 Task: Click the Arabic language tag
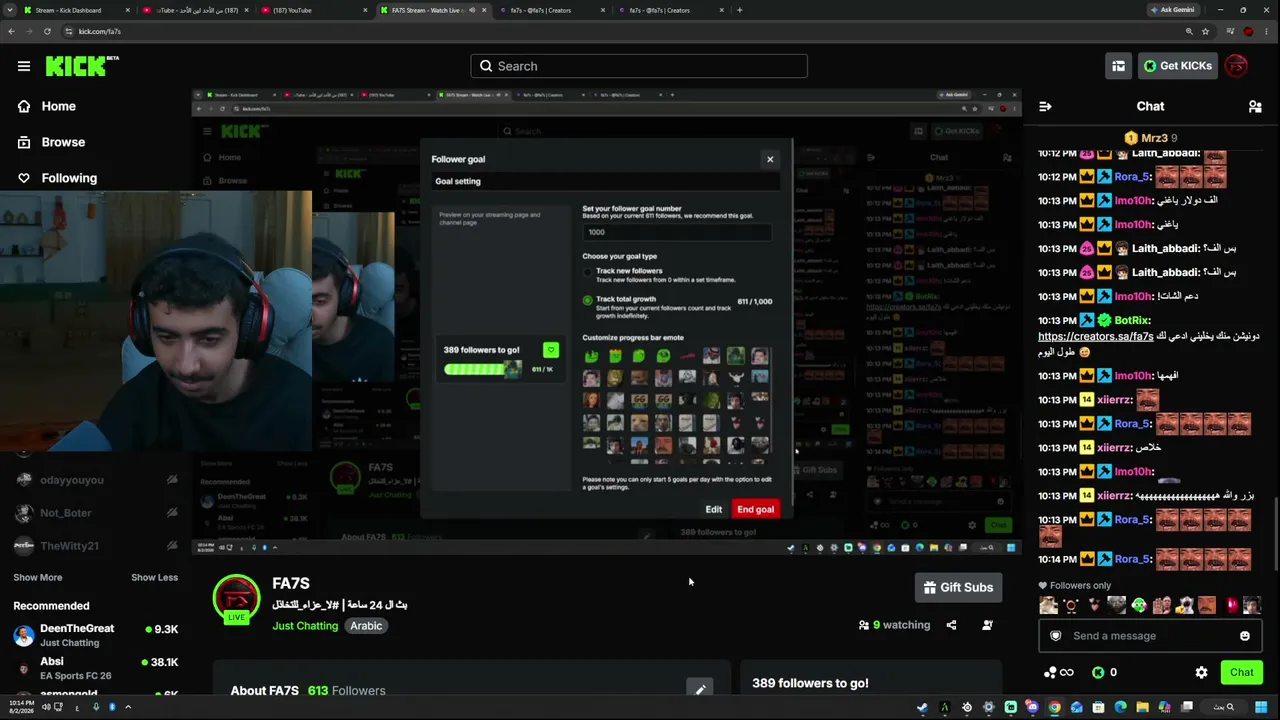[x=366, y=626]
